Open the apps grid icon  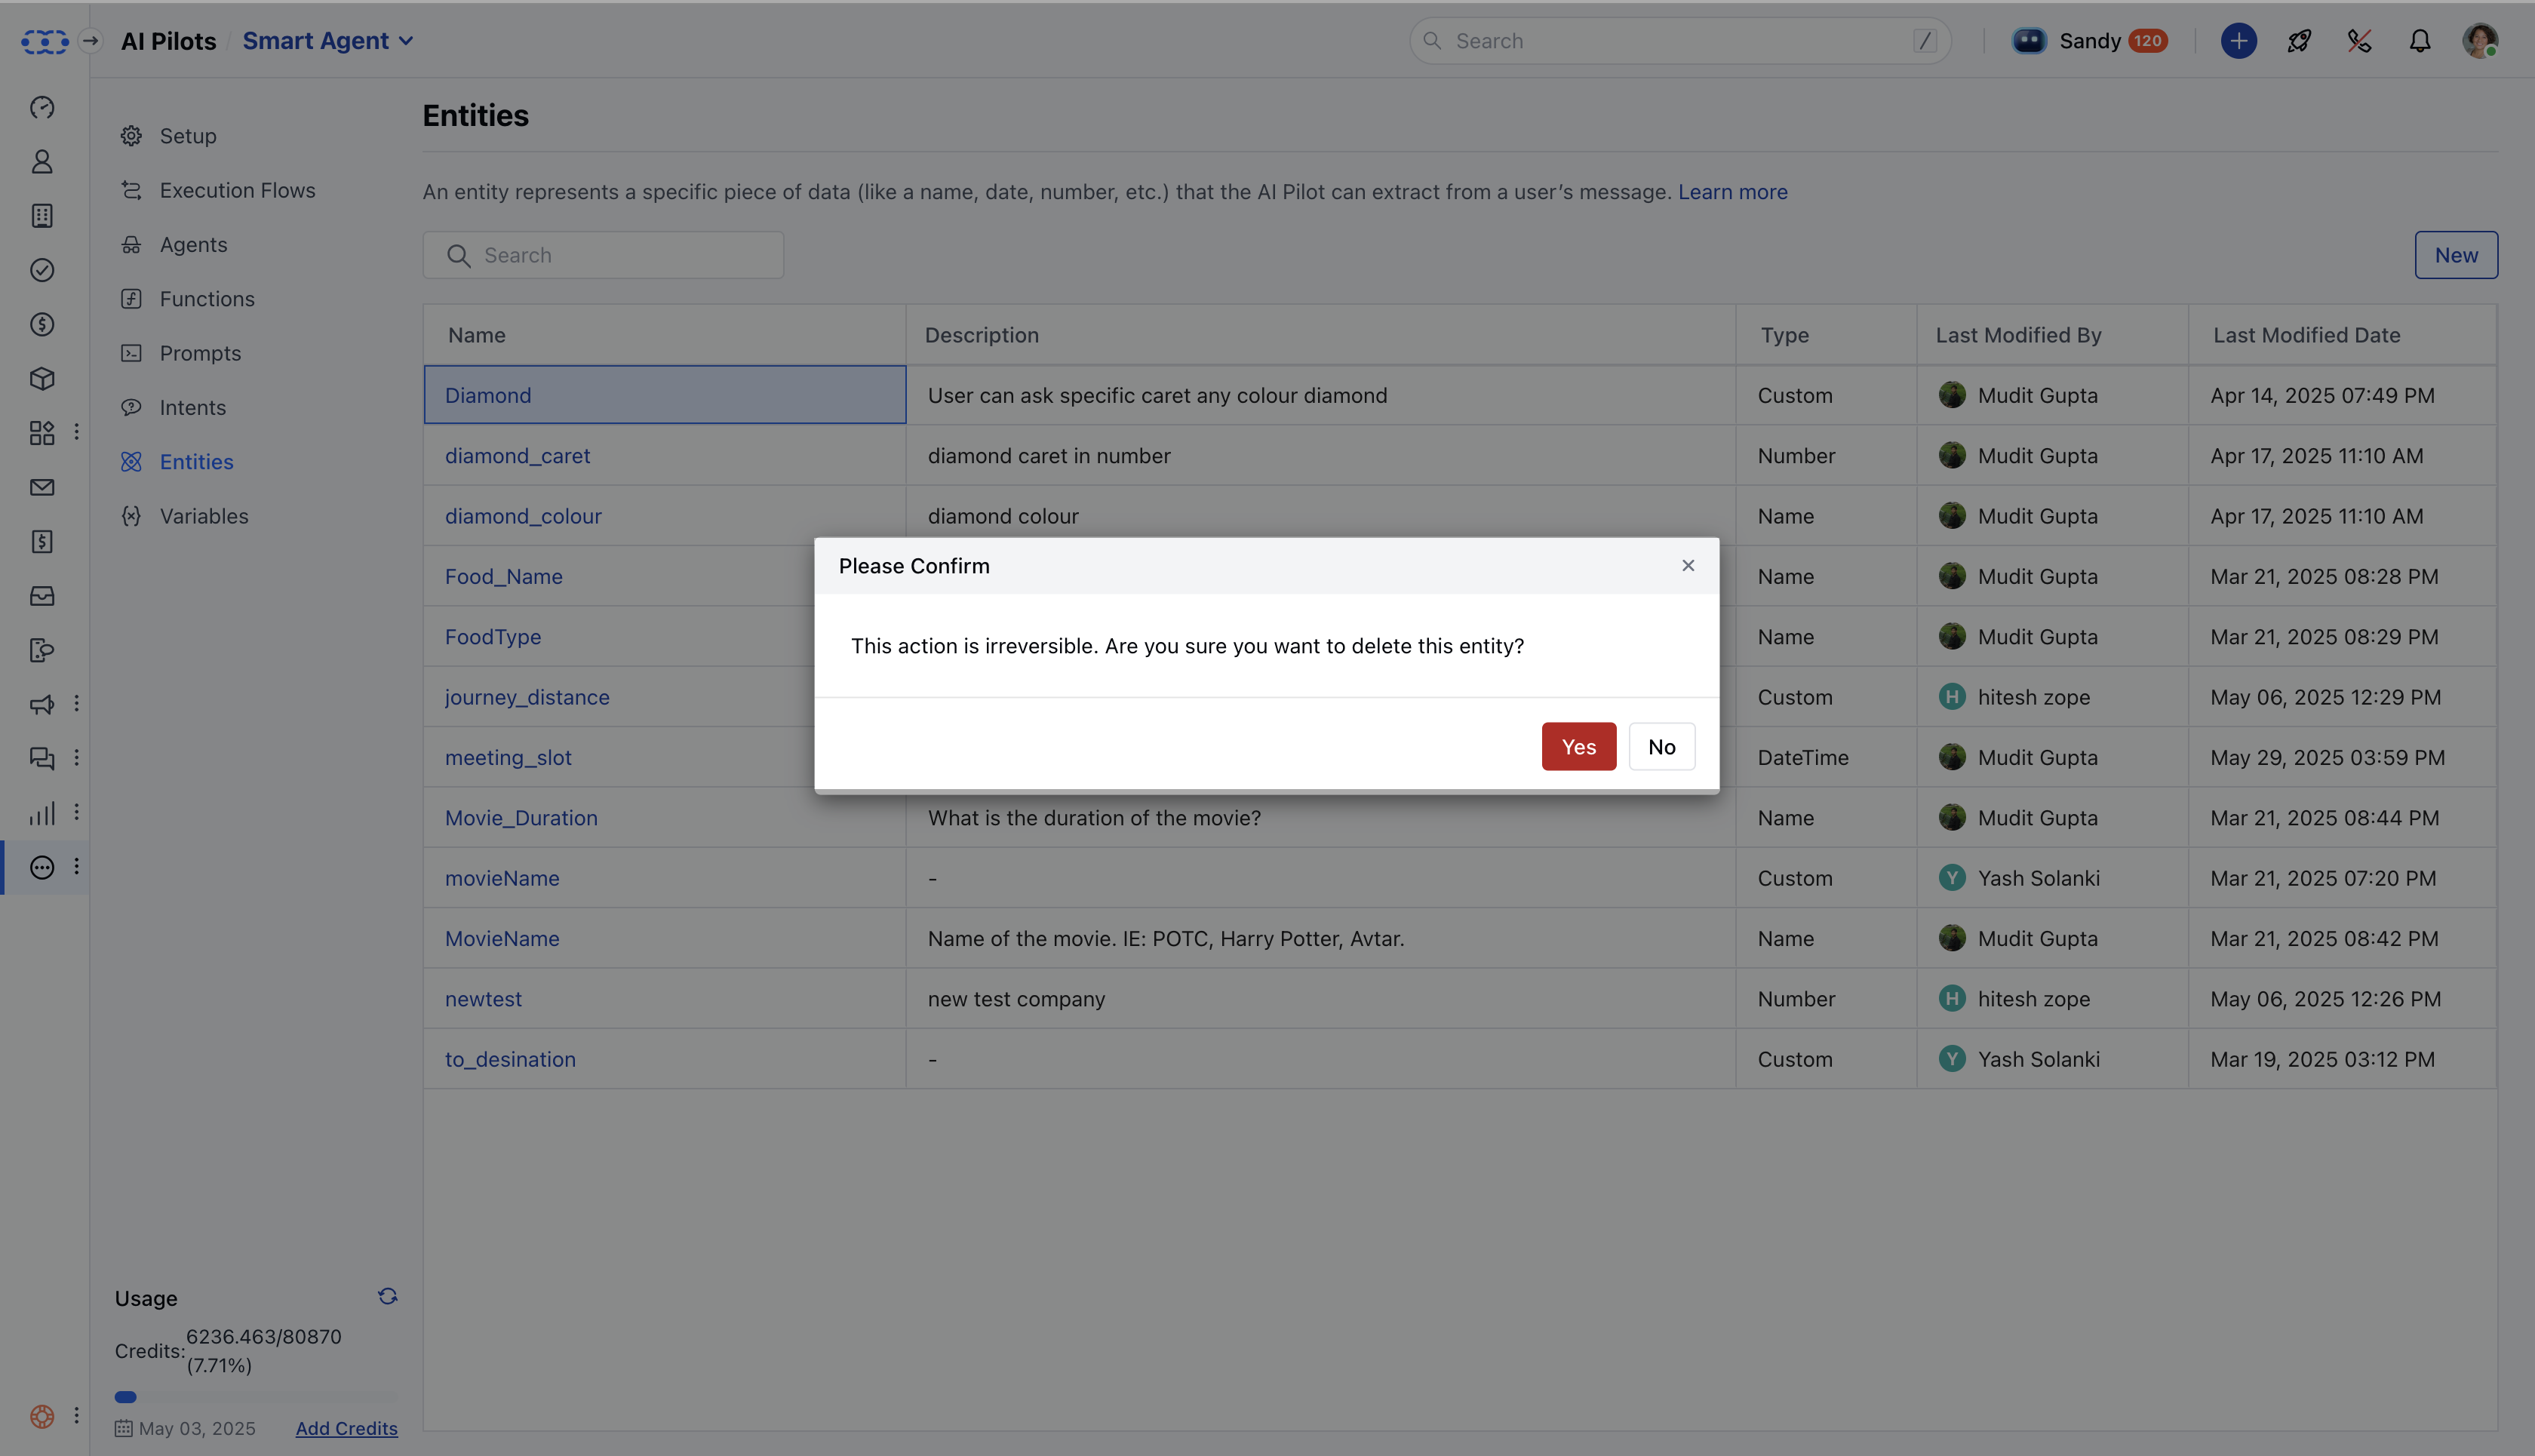[42, 433]
